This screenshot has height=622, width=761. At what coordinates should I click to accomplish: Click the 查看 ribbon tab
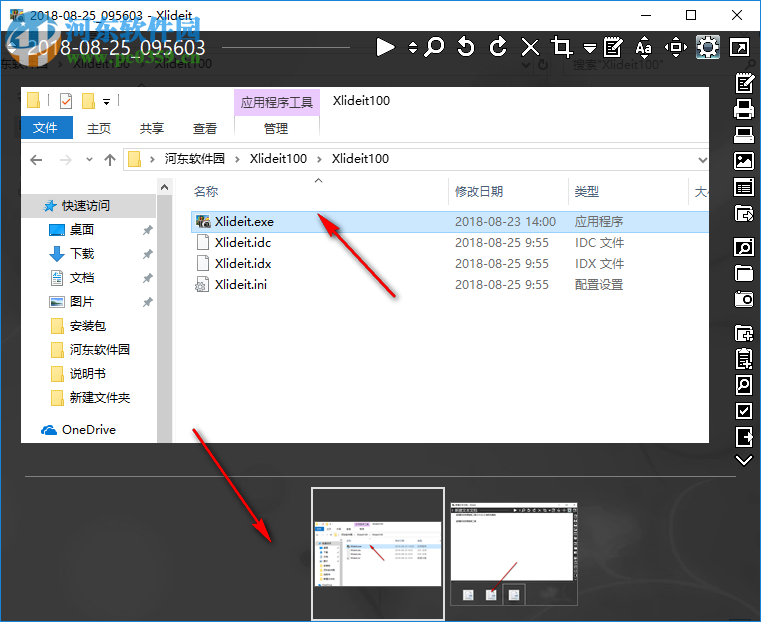(x=205, y=128)
